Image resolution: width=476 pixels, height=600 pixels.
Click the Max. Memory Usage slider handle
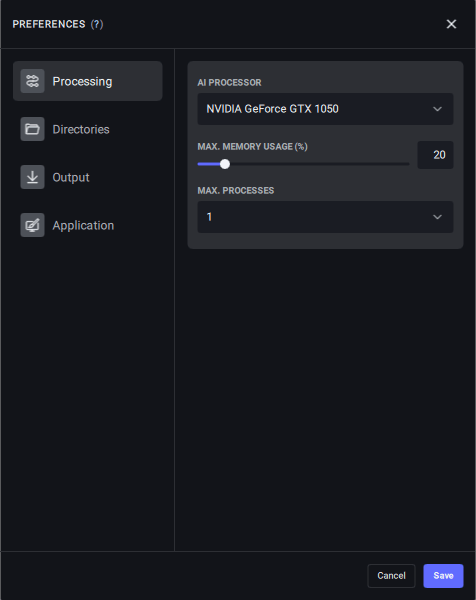click(x=225, y=164)
